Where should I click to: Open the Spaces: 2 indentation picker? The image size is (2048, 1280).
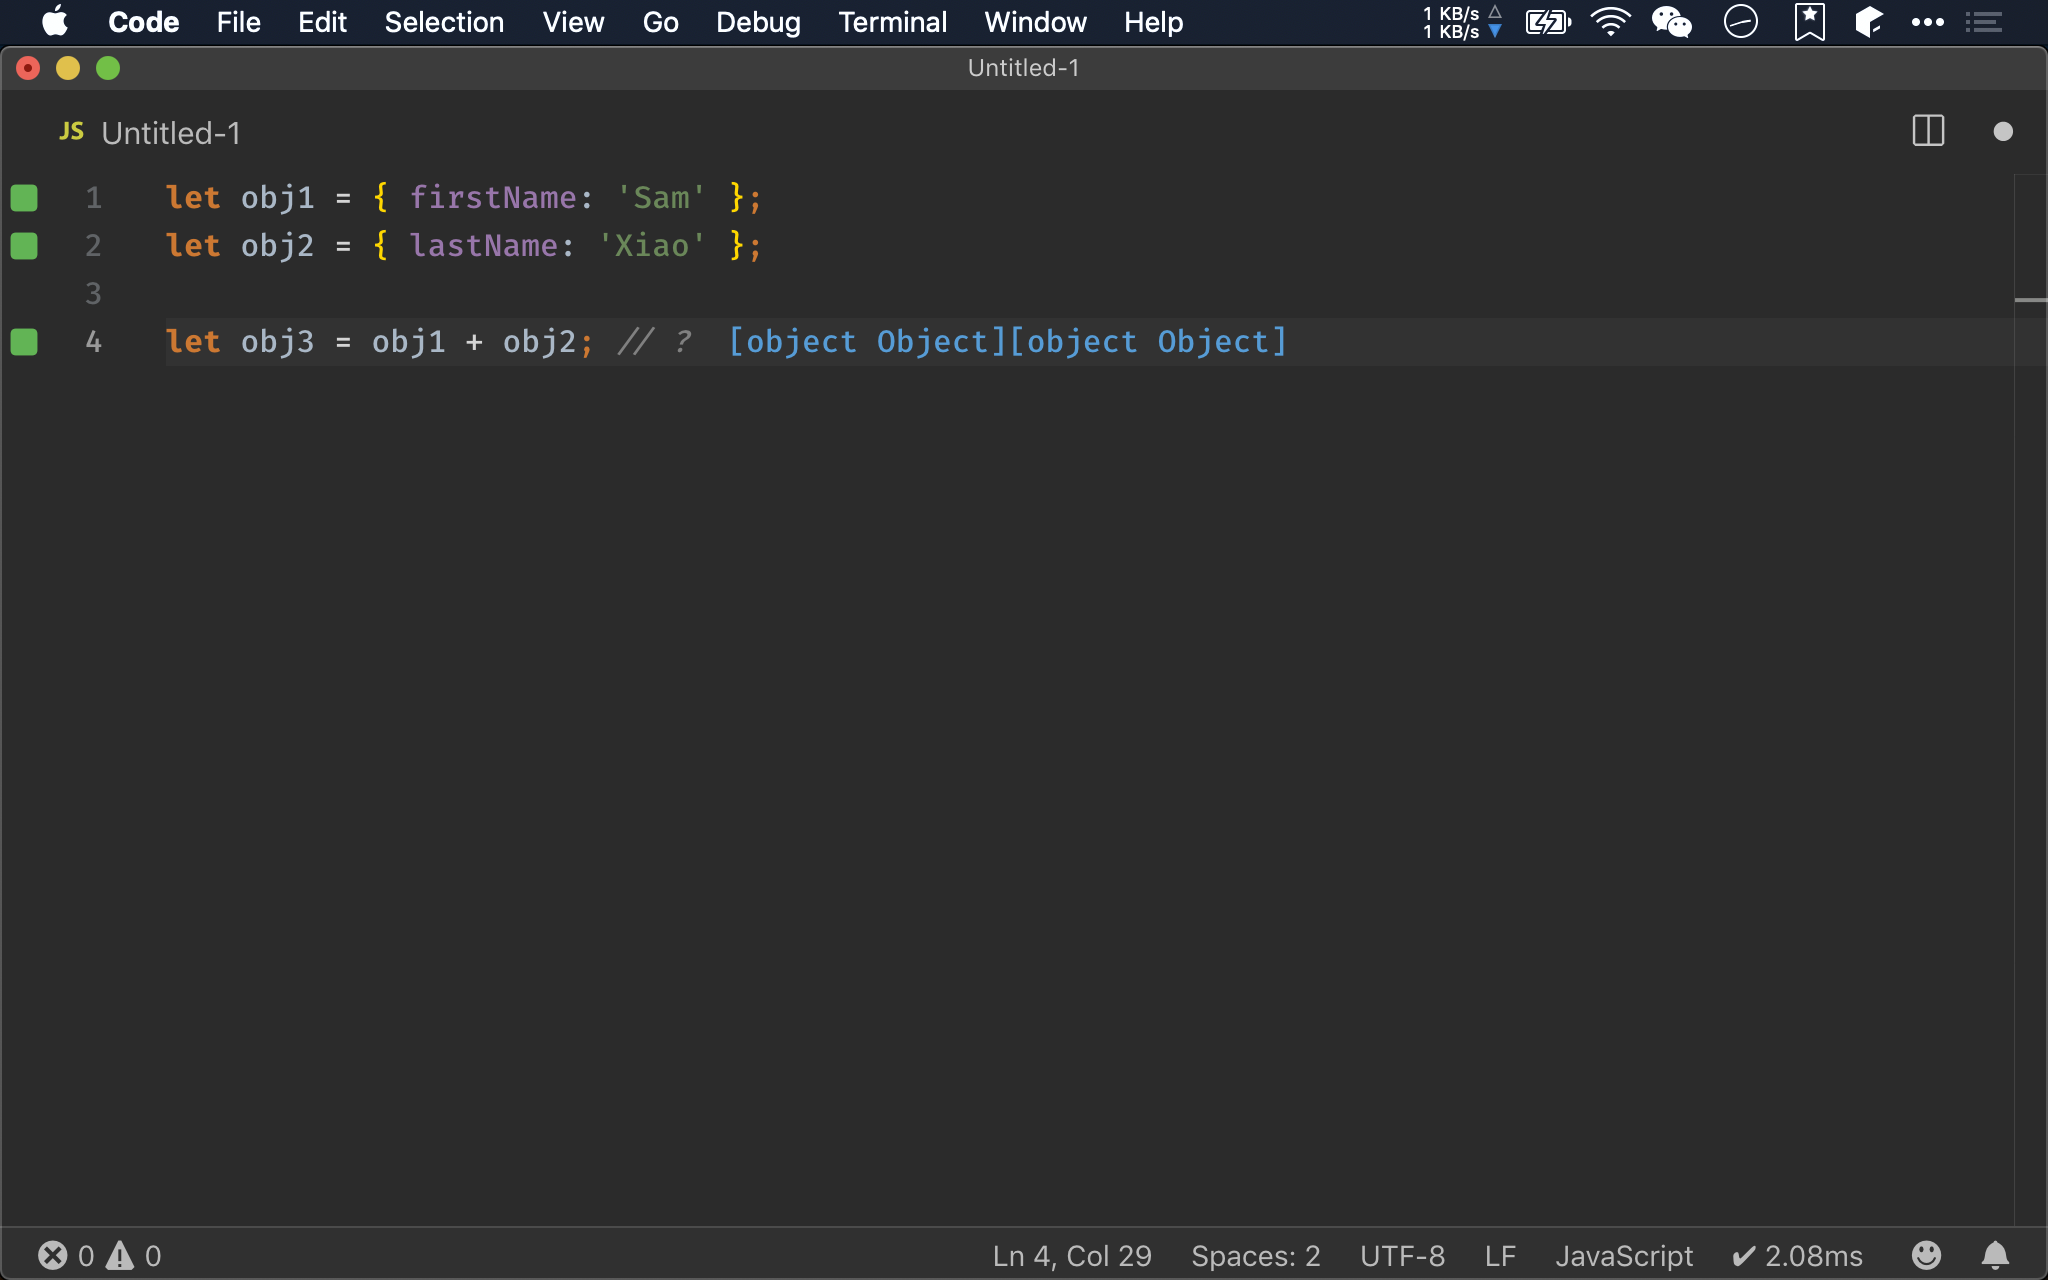click(x=1255, y=1255)
